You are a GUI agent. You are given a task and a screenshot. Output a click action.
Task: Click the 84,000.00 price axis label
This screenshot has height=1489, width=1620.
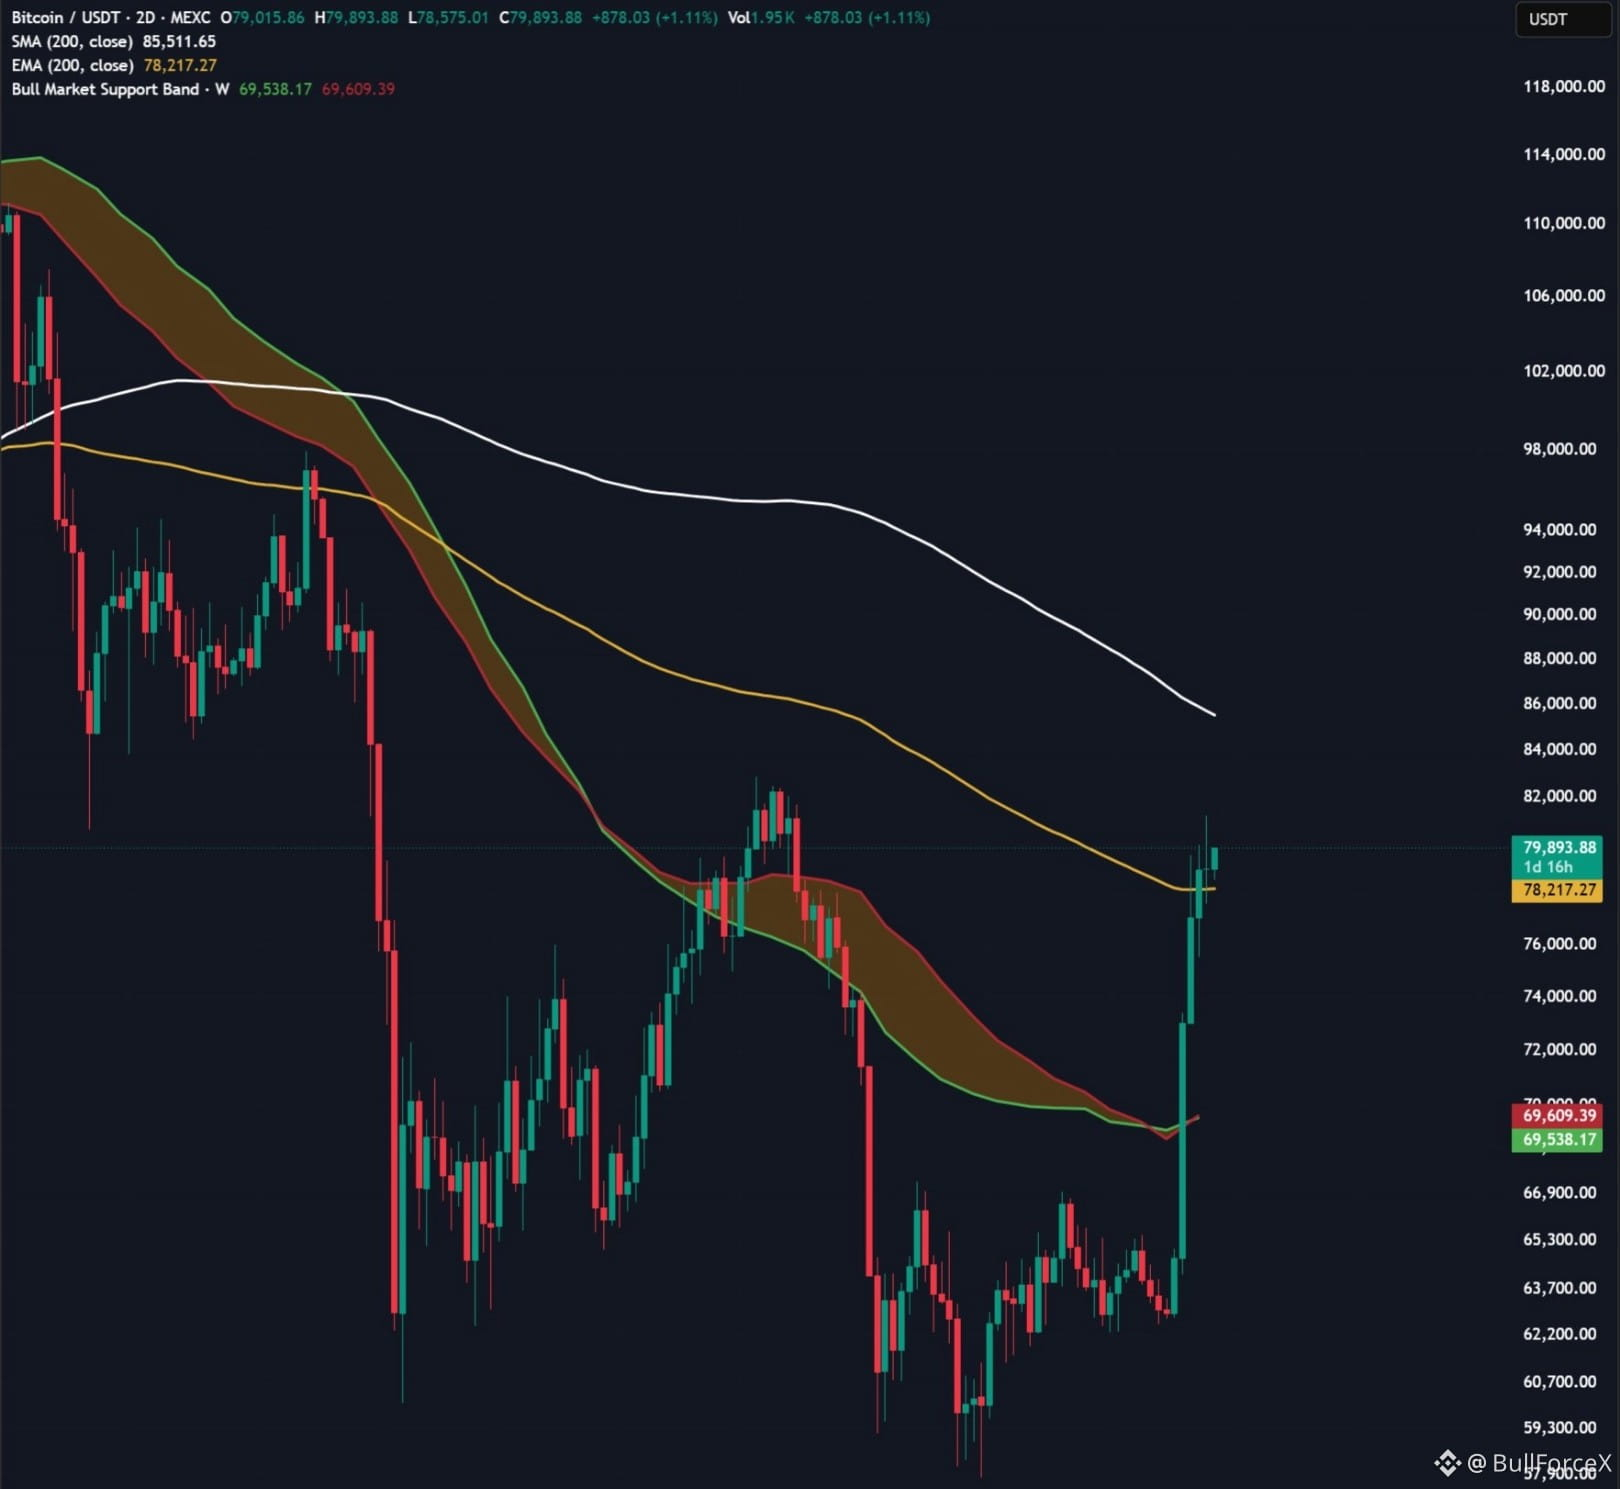[x=1560, y=749]
